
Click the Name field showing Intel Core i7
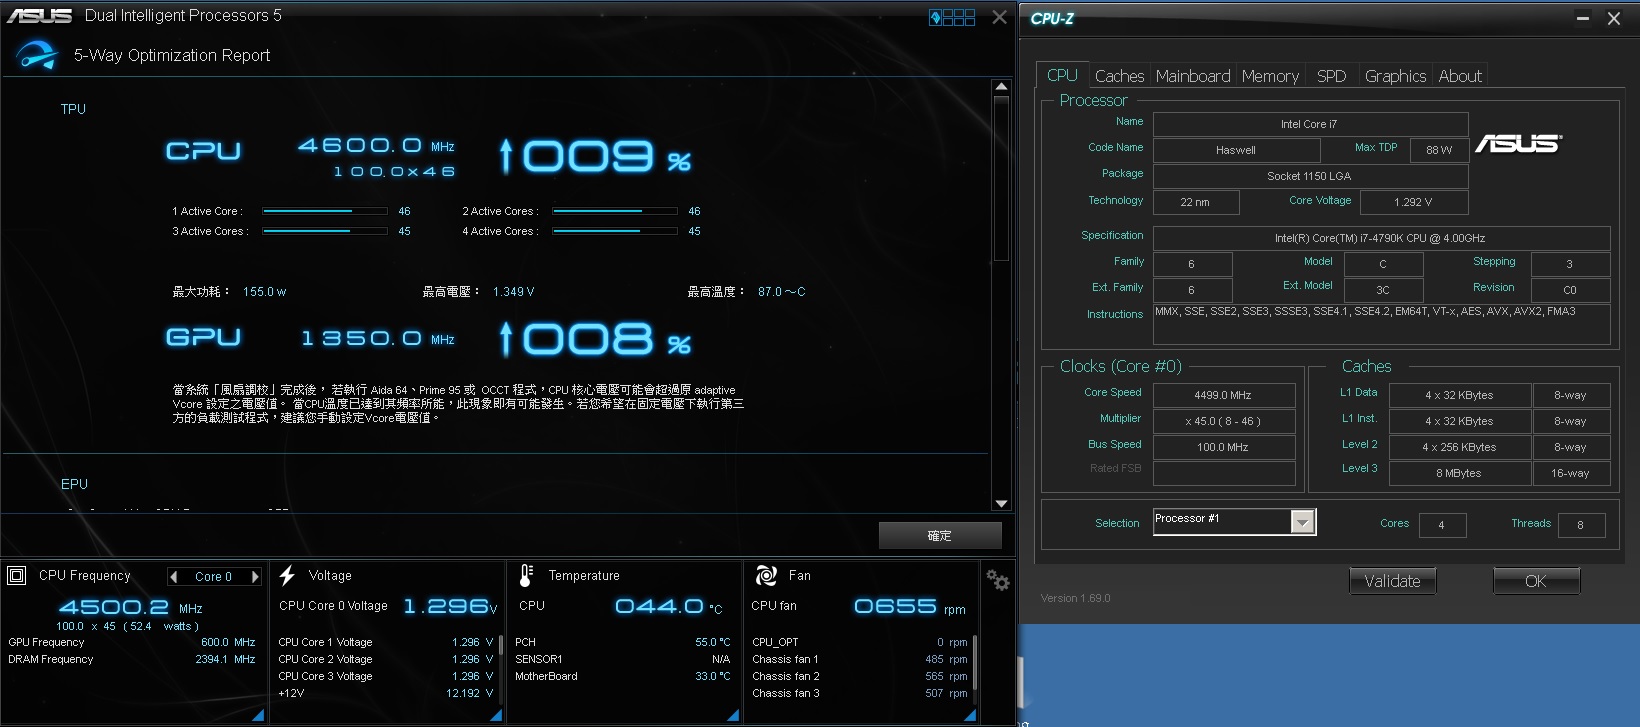point(1310,124)
